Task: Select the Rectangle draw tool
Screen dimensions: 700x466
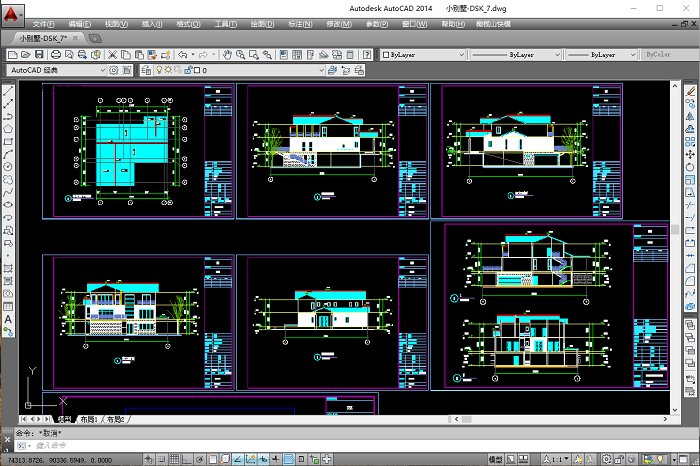Action: tap(8, 141)
